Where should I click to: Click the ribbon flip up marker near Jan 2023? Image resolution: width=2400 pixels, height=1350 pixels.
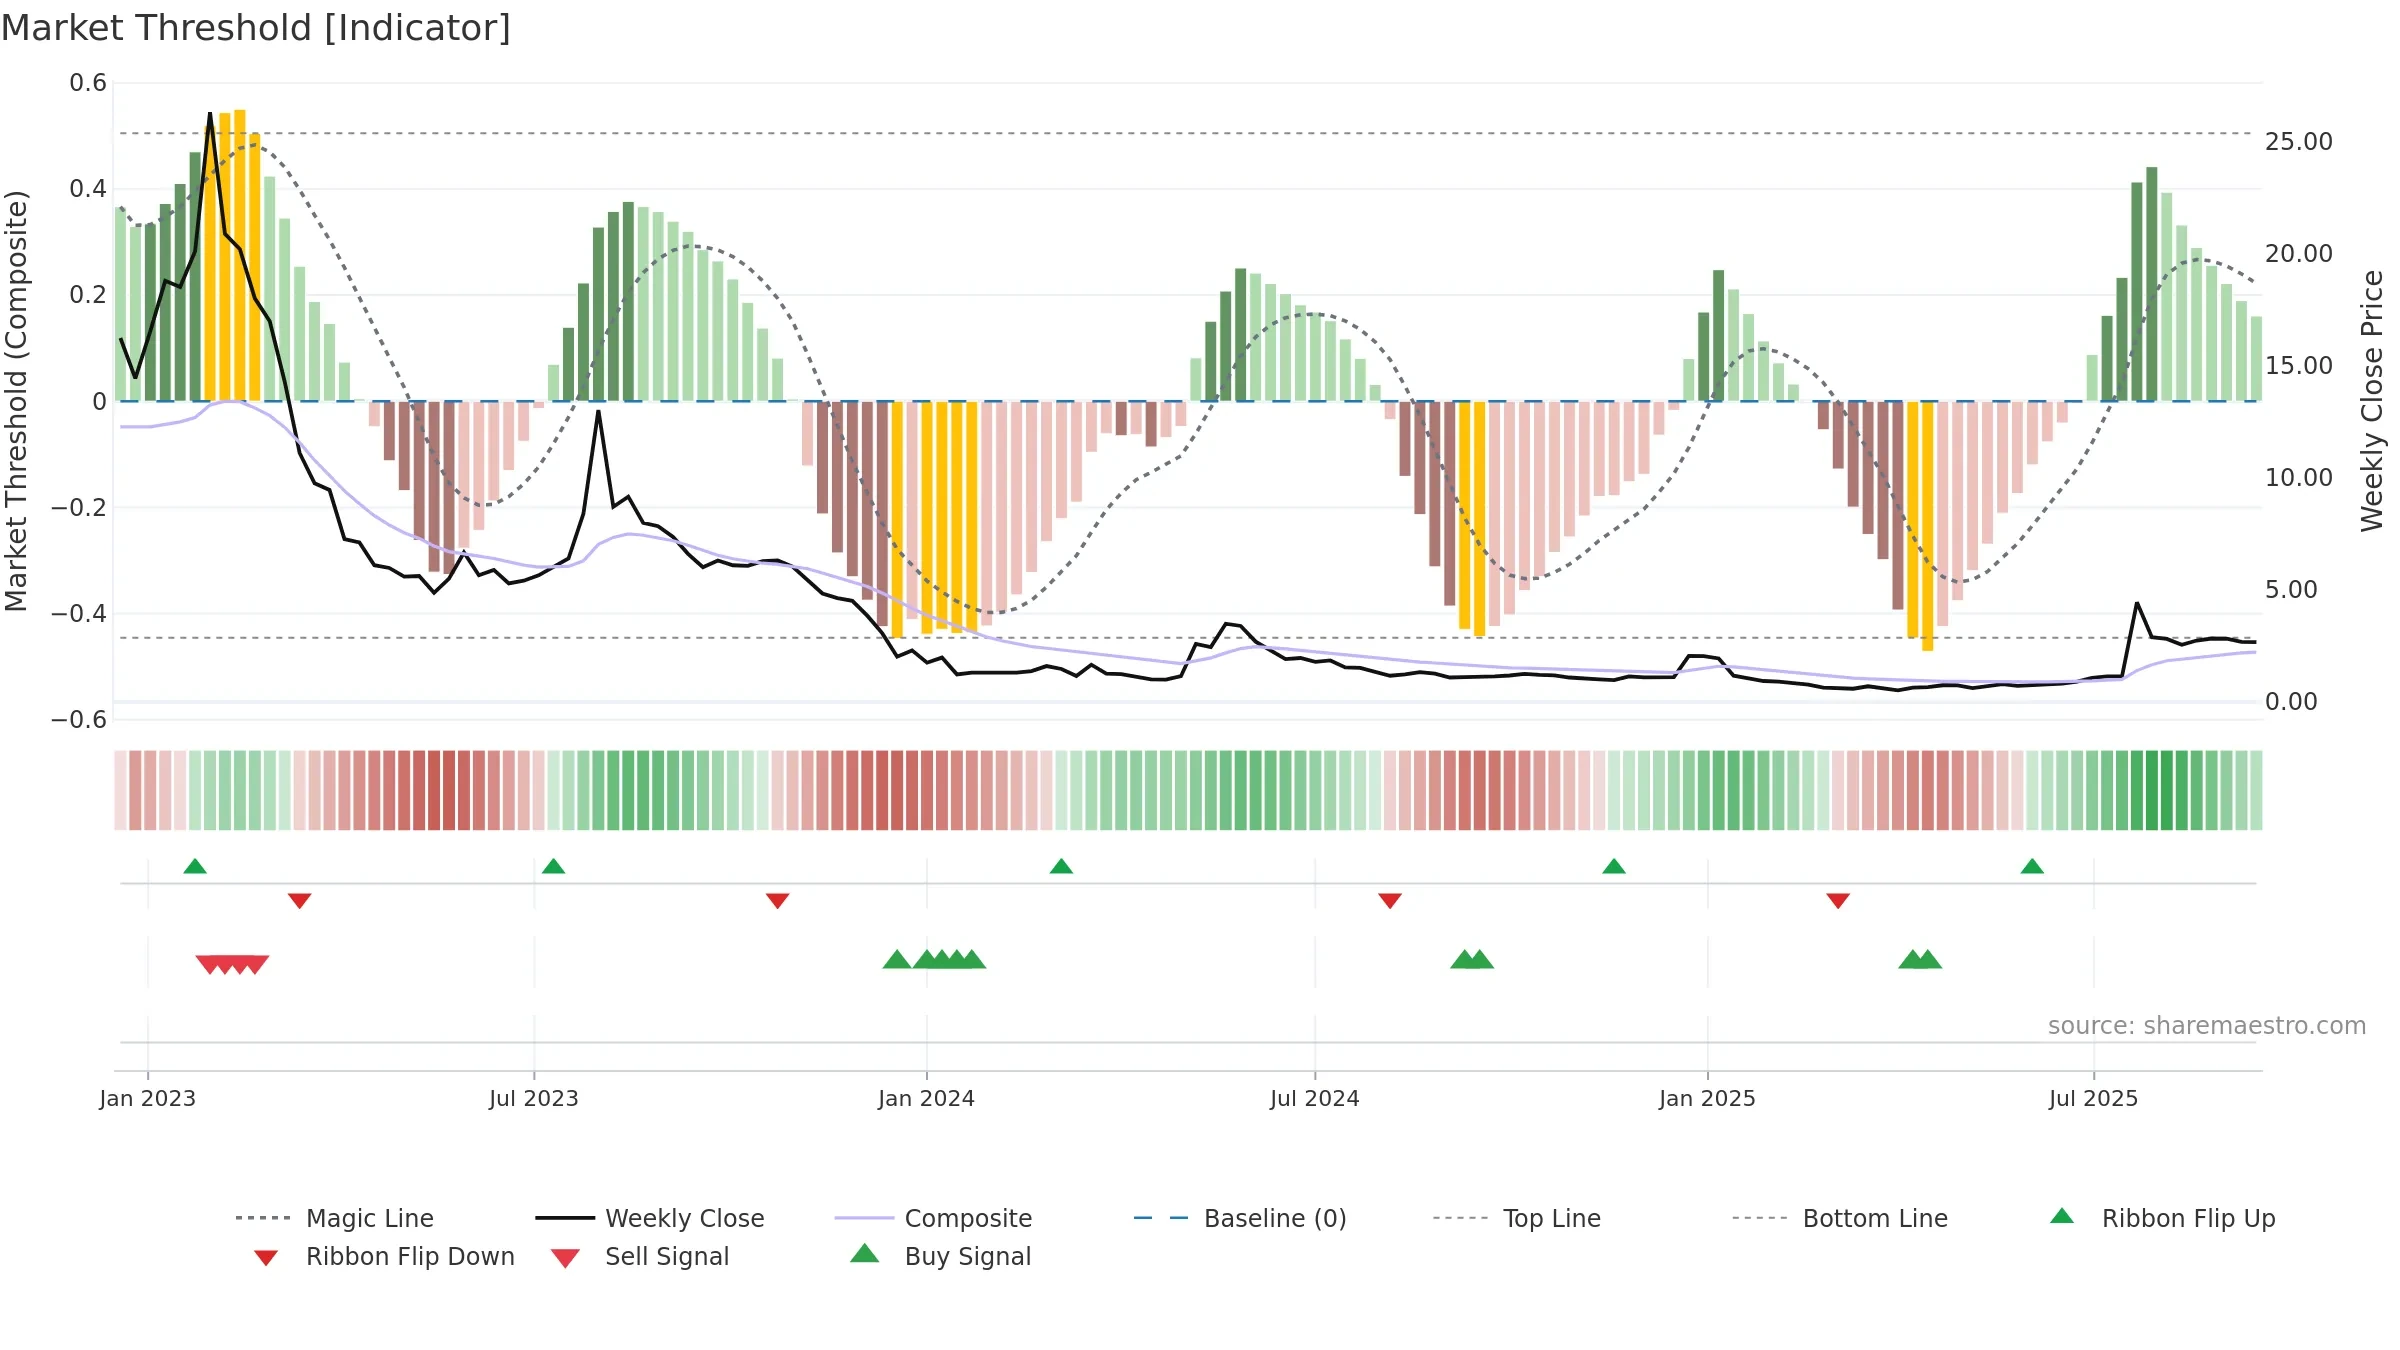point(195,866)
